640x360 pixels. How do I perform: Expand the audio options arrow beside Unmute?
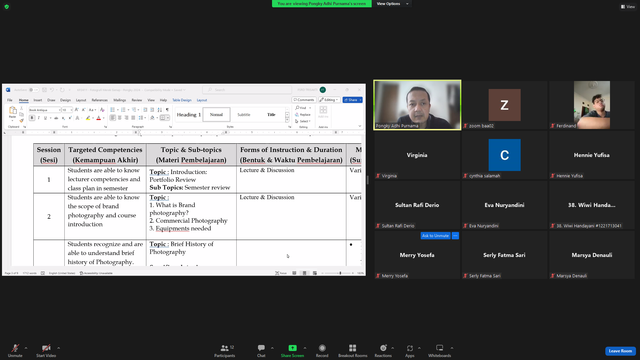click(26, 348)
